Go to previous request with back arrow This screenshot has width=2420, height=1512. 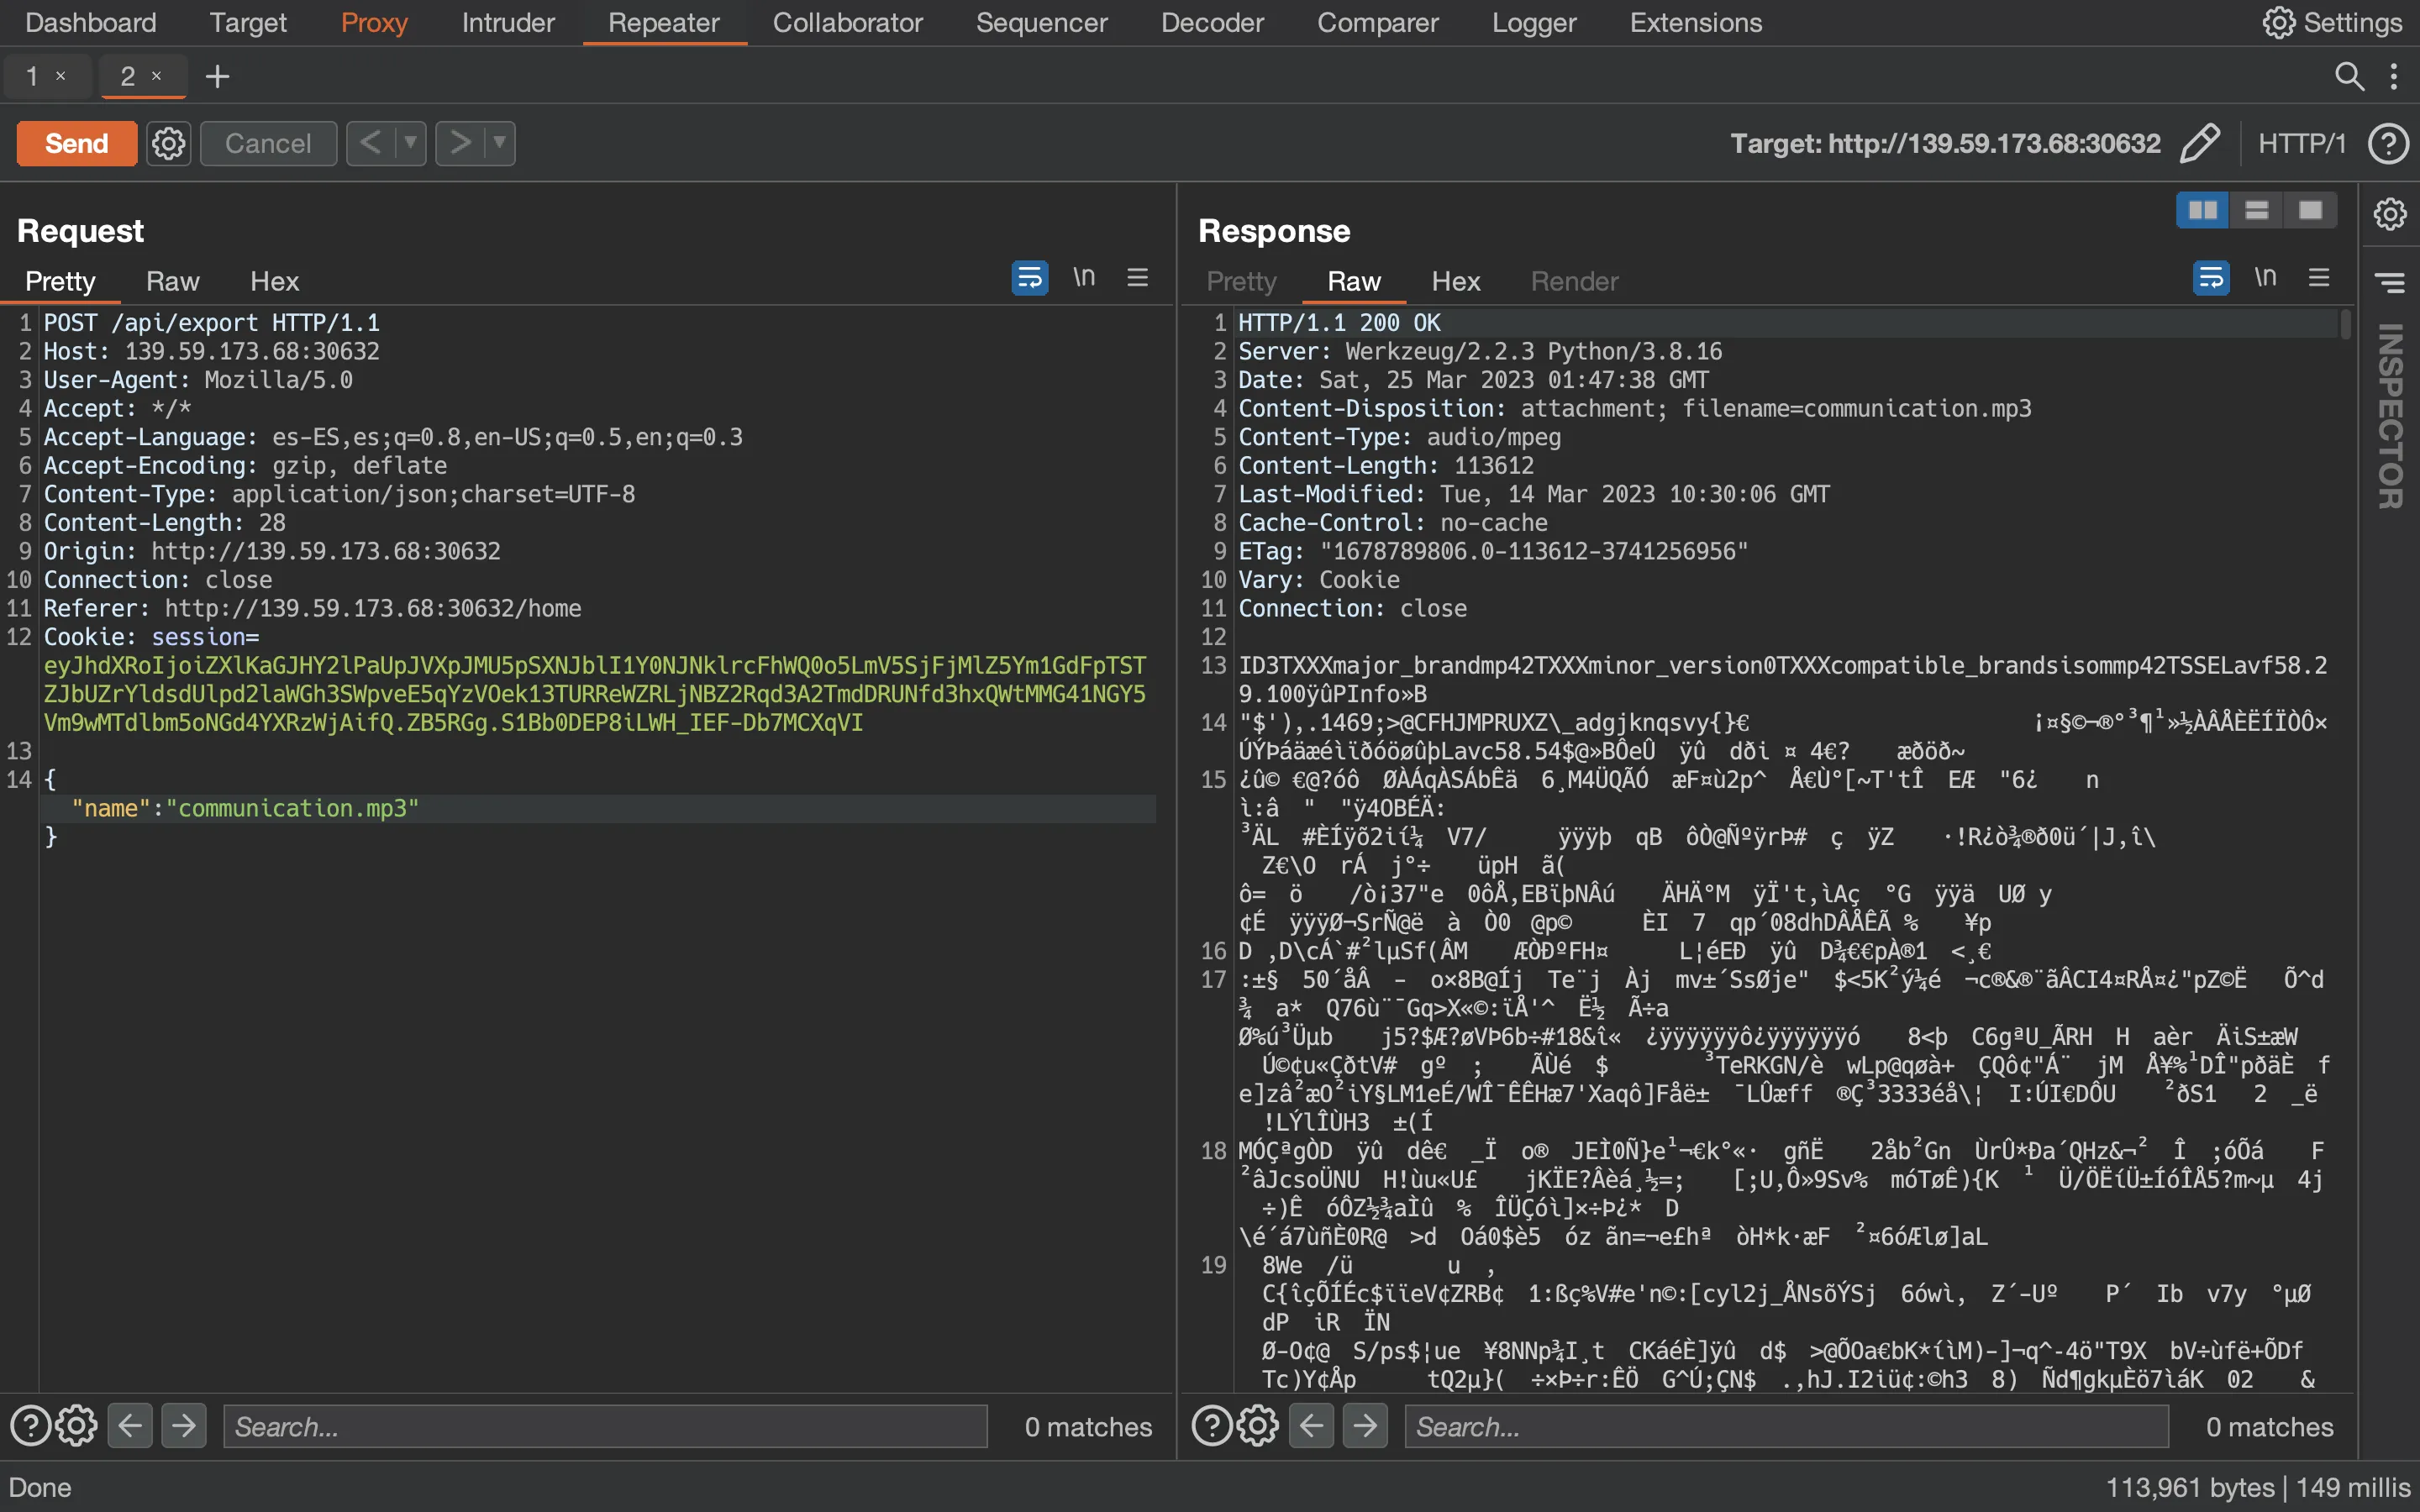370,143
